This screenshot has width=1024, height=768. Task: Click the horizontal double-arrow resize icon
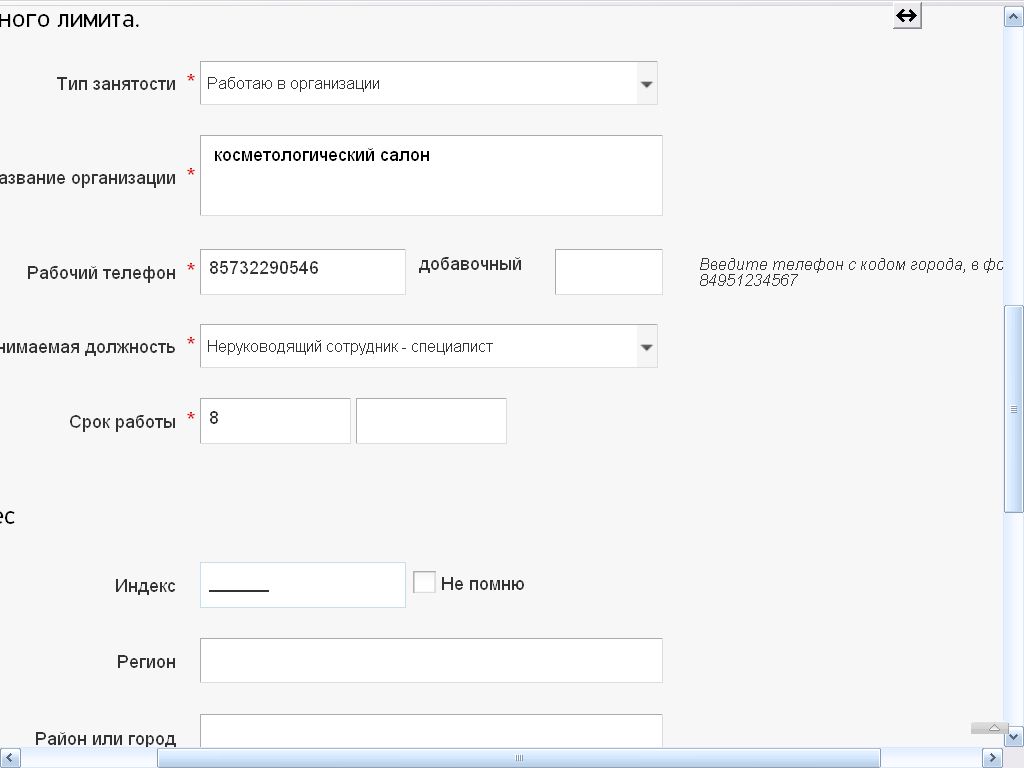(x=906, y=16)
